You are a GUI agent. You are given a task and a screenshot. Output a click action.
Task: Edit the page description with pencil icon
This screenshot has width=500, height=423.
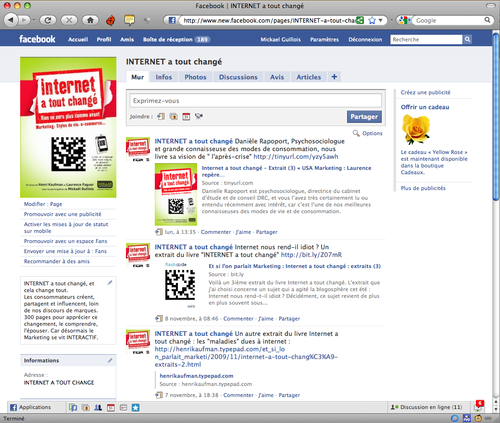(x=110, y=283)
